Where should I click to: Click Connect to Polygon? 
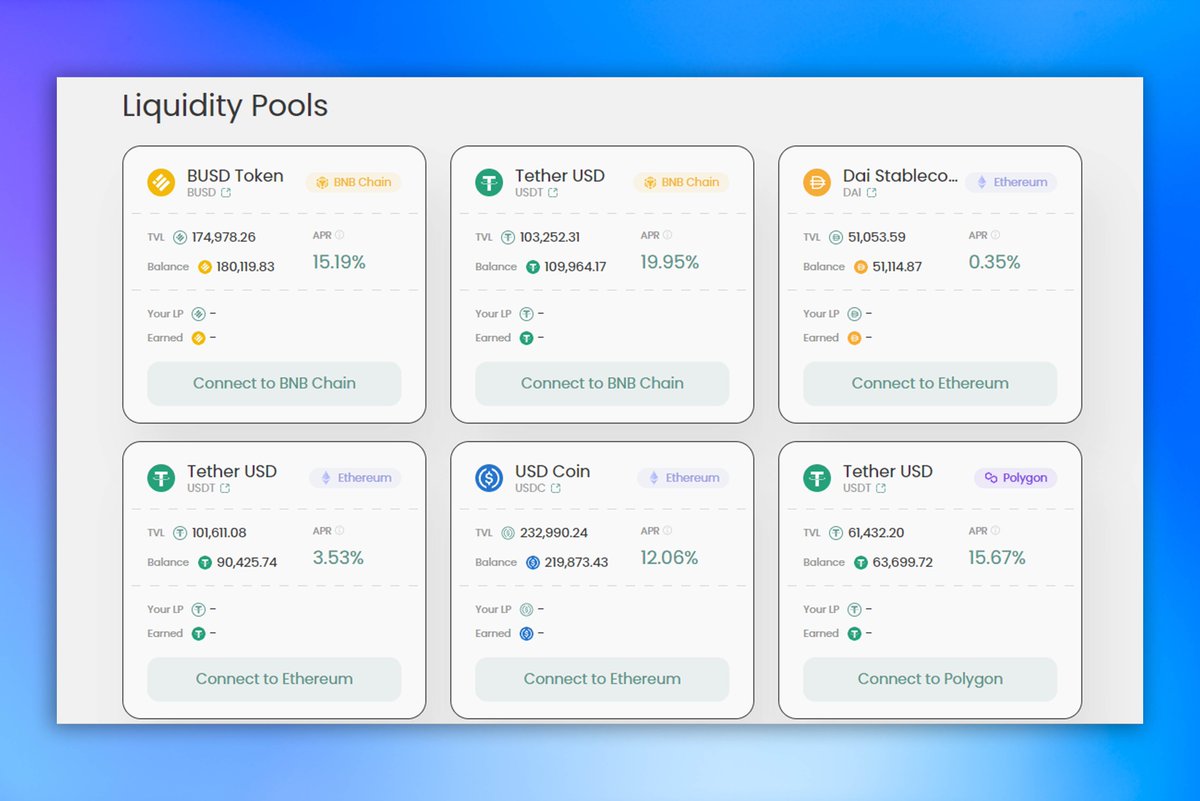point(930,679)
